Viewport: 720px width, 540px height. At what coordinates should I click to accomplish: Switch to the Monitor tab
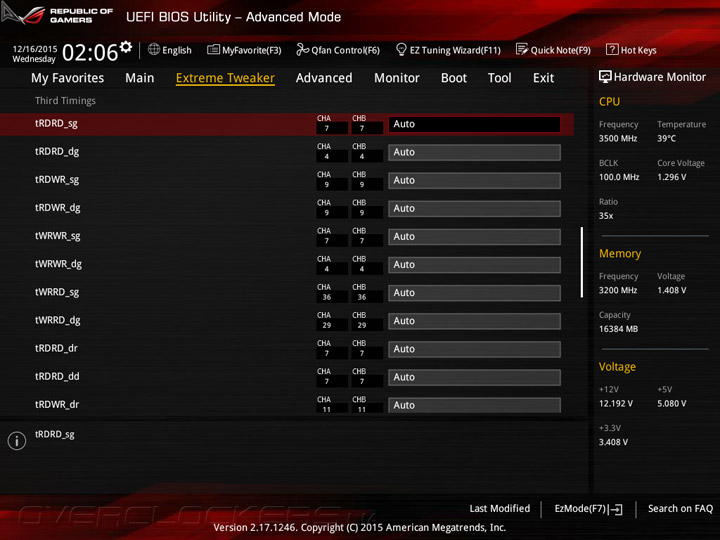pyautogui.click(x=397, y=78)
